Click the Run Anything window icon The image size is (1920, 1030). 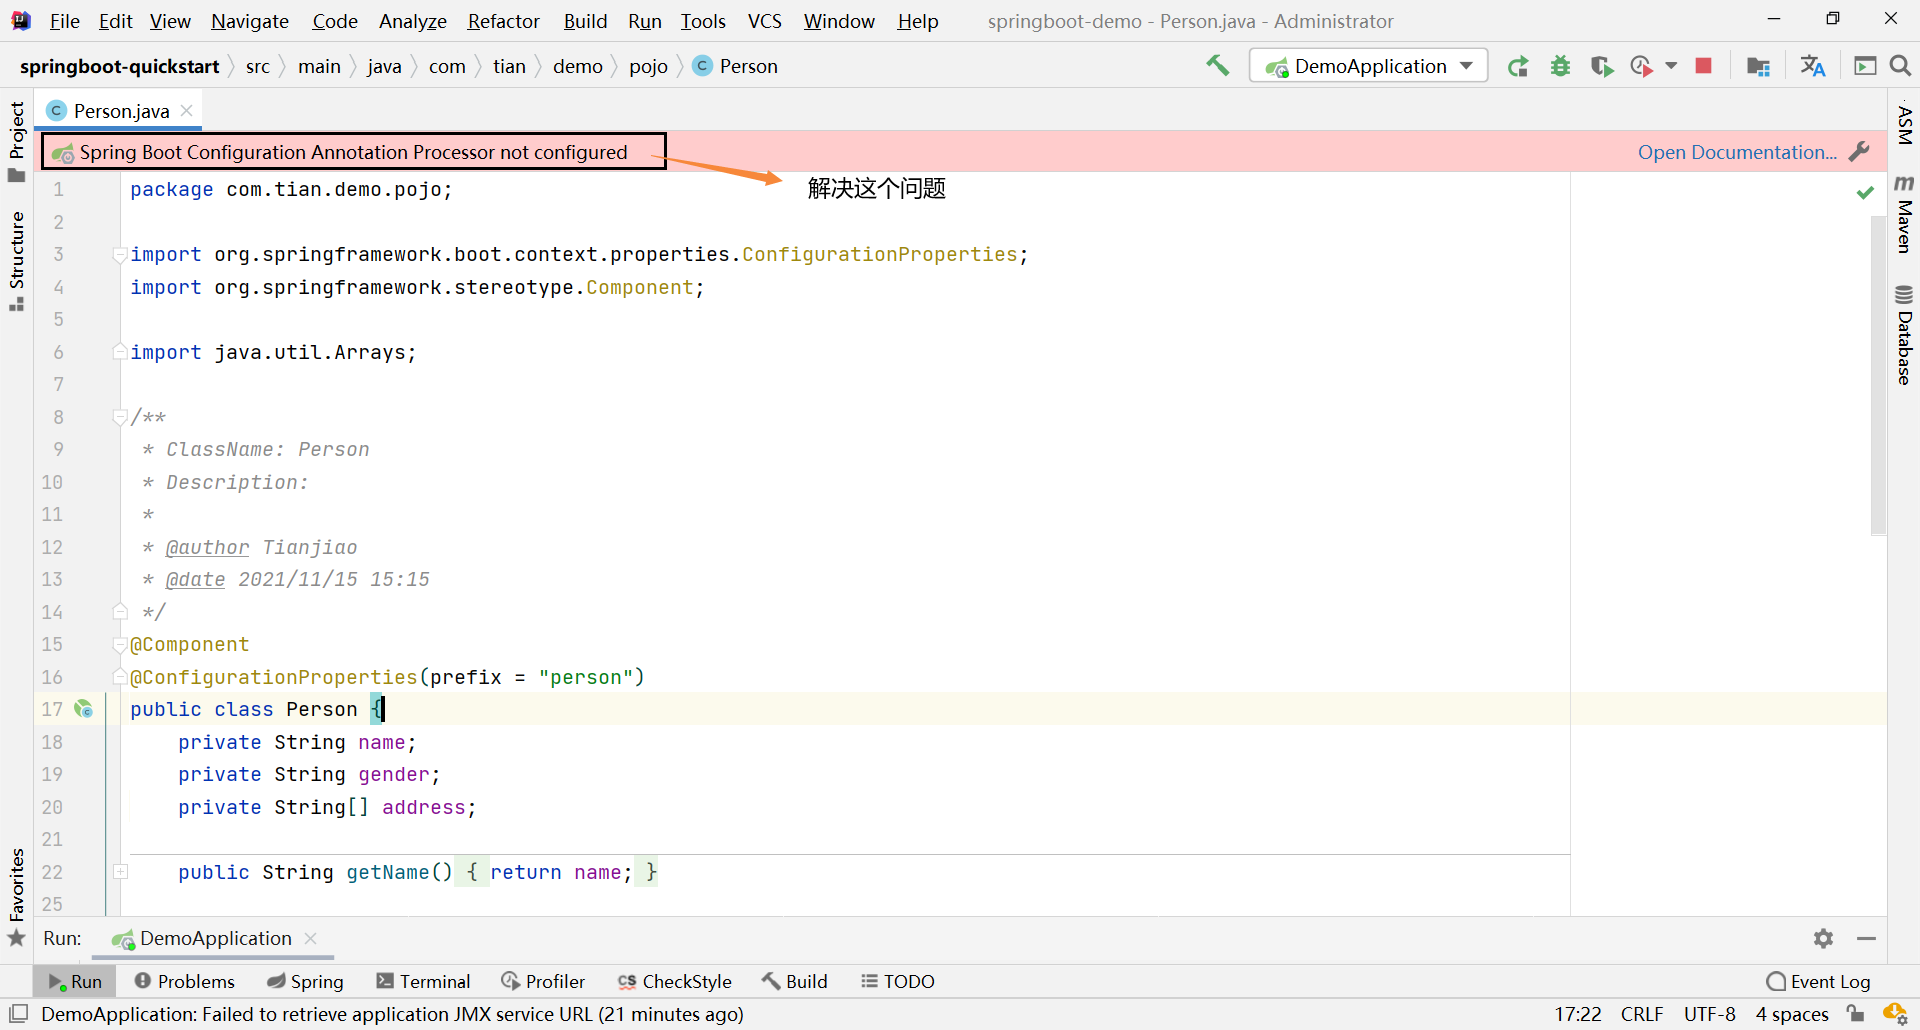pyautogui.click(x=1865, y=66)
